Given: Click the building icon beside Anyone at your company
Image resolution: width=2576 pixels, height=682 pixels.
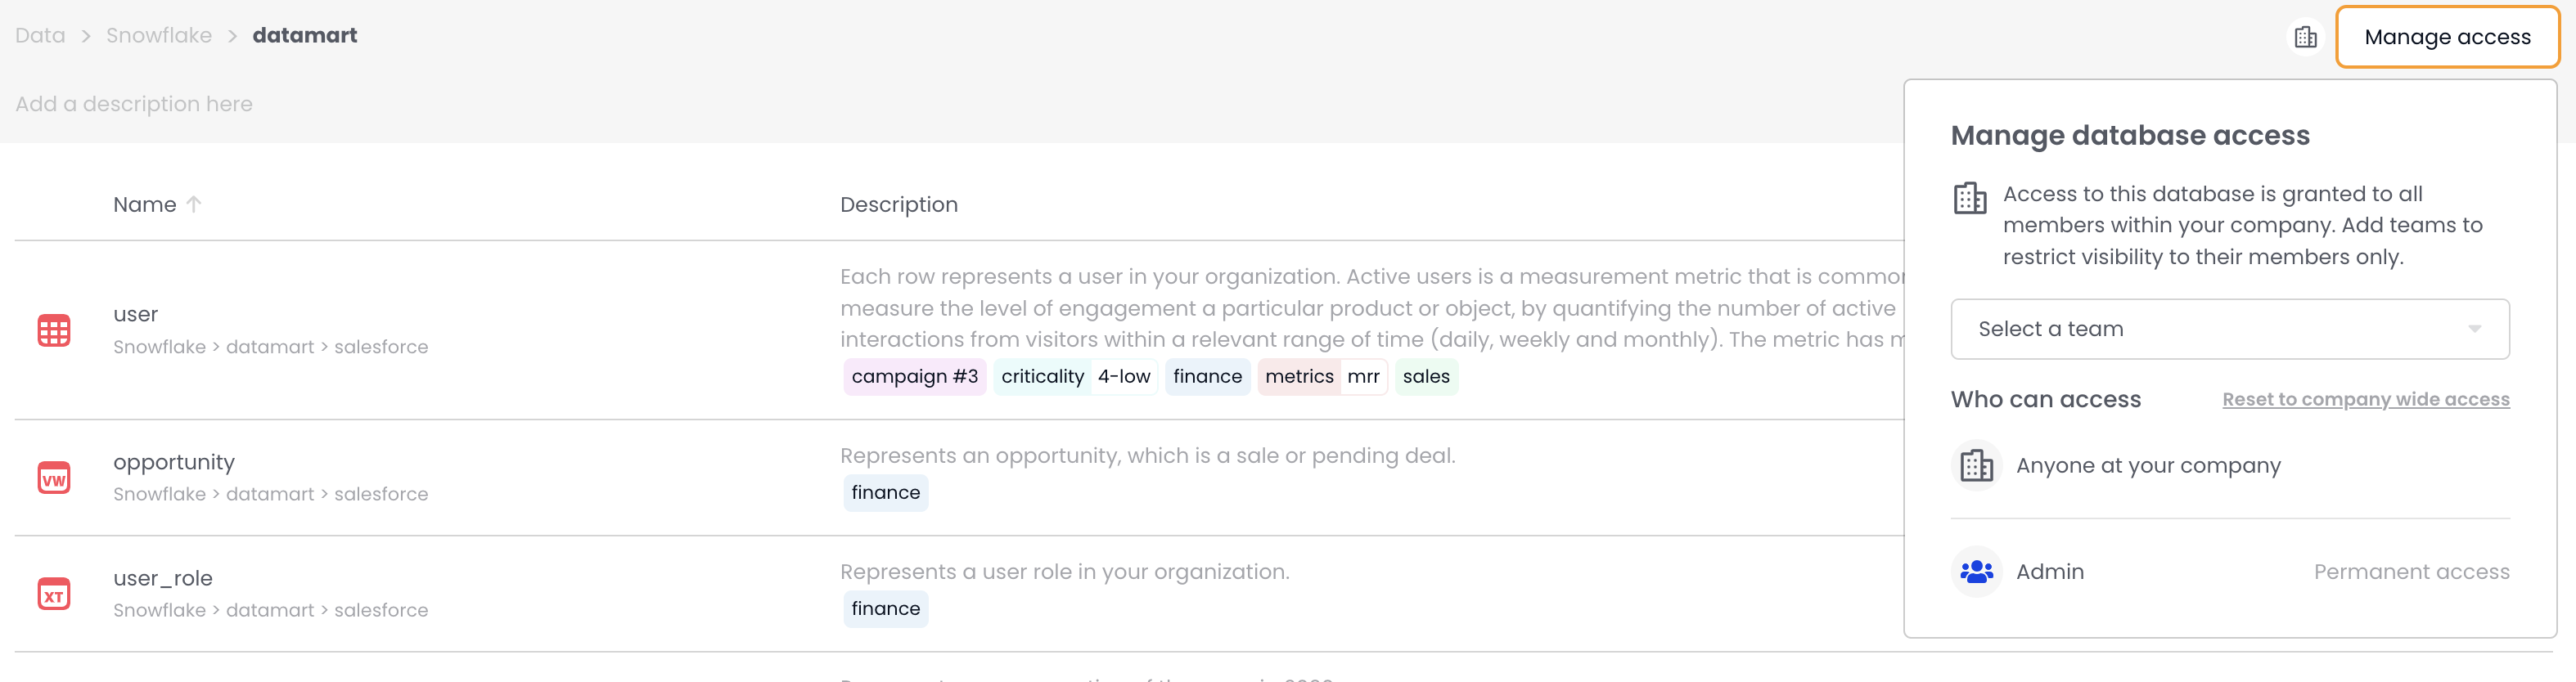Looking at the screenshot, I should click(x=1976, y=465).
